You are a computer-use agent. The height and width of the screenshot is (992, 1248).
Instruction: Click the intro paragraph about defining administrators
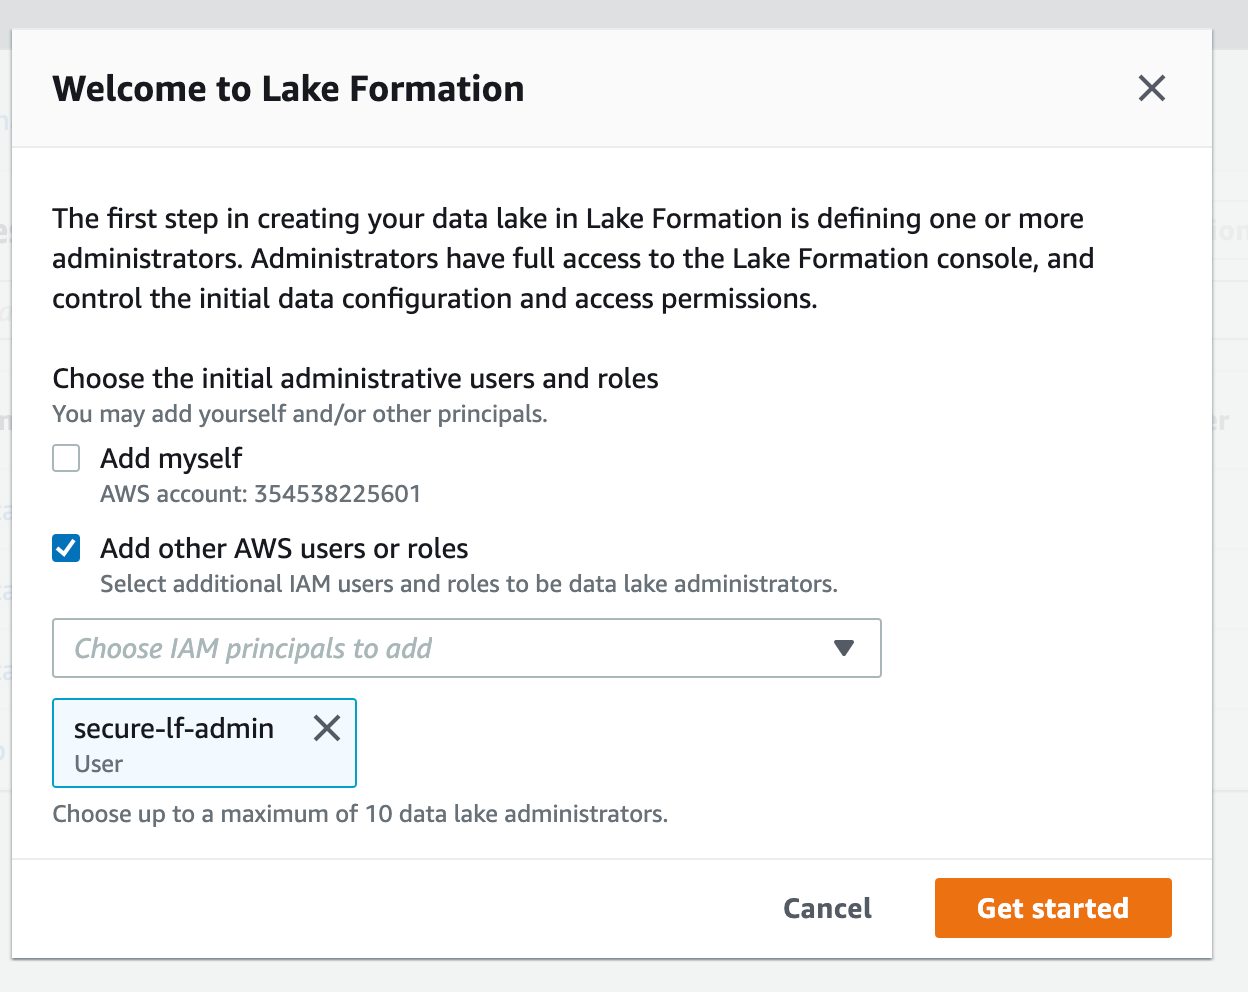point(572,258)
